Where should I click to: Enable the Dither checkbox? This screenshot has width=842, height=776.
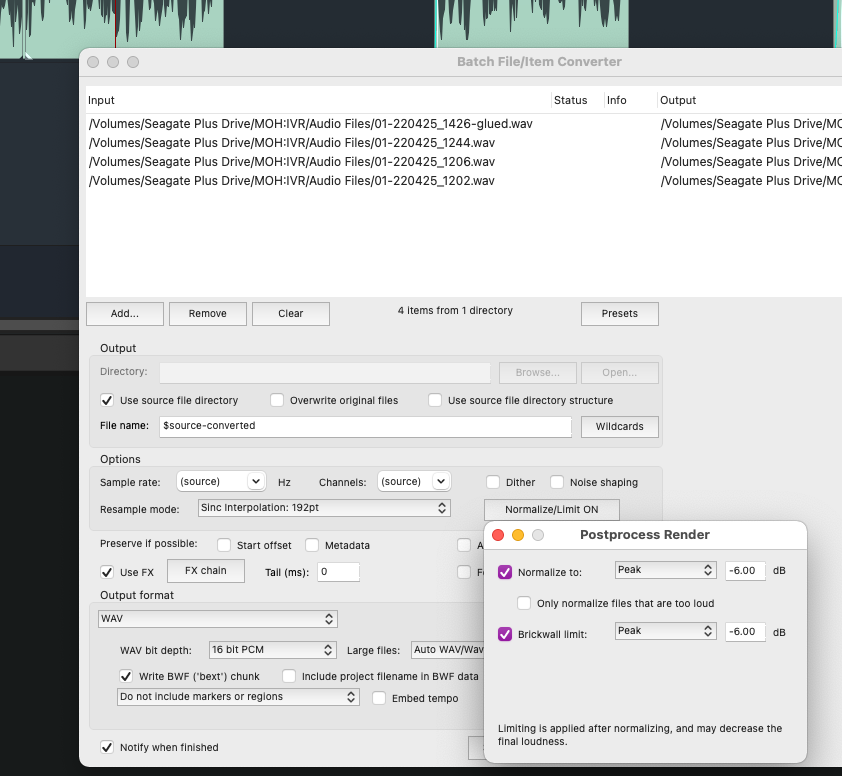[493, 482]
